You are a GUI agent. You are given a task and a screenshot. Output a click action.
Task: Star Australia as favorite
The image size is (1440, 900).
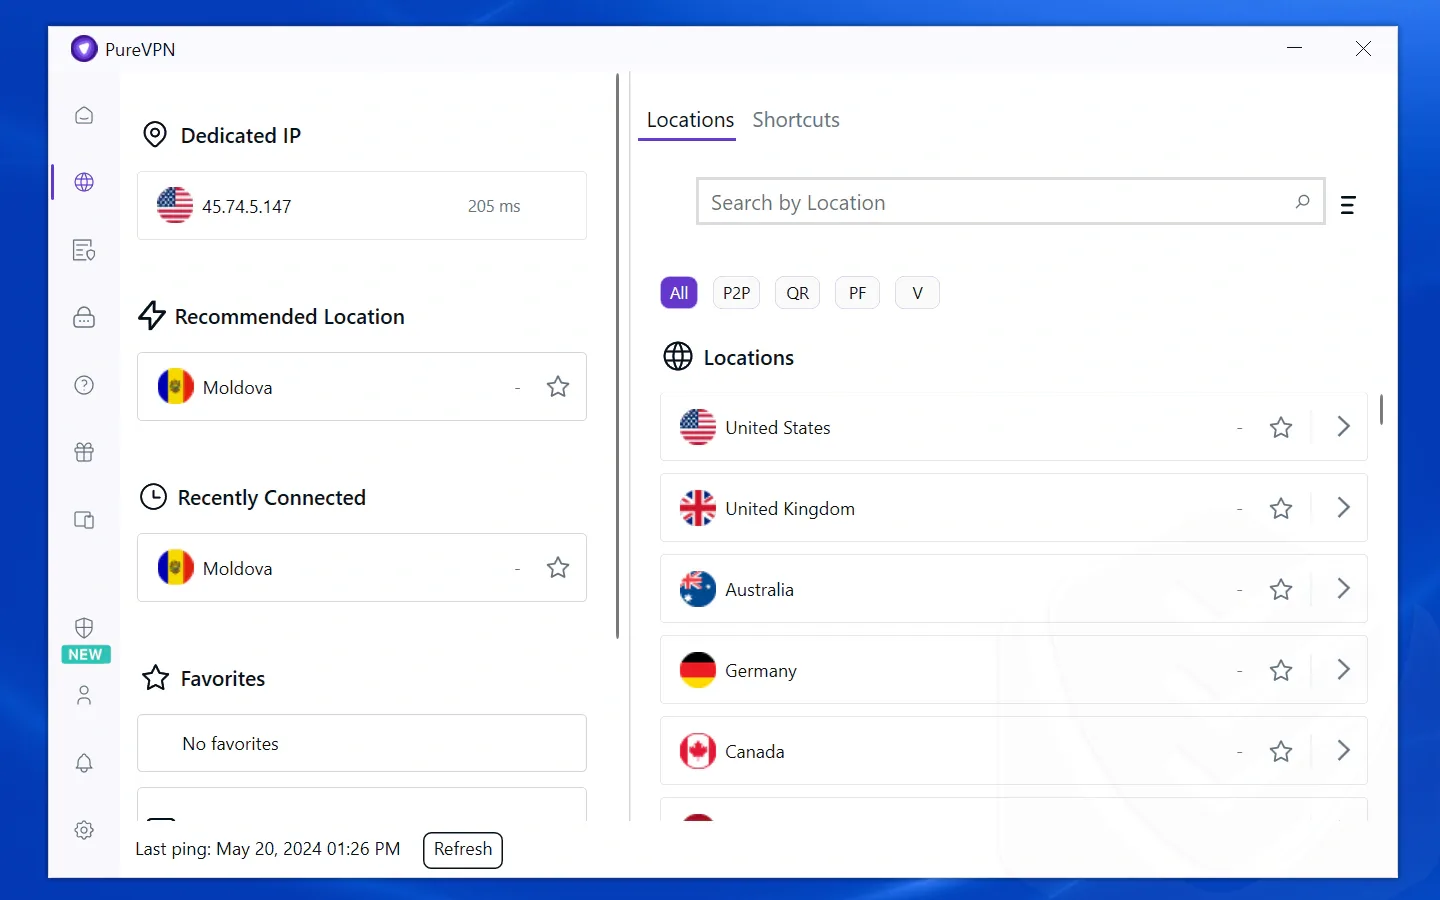(x=1281, y=589)
